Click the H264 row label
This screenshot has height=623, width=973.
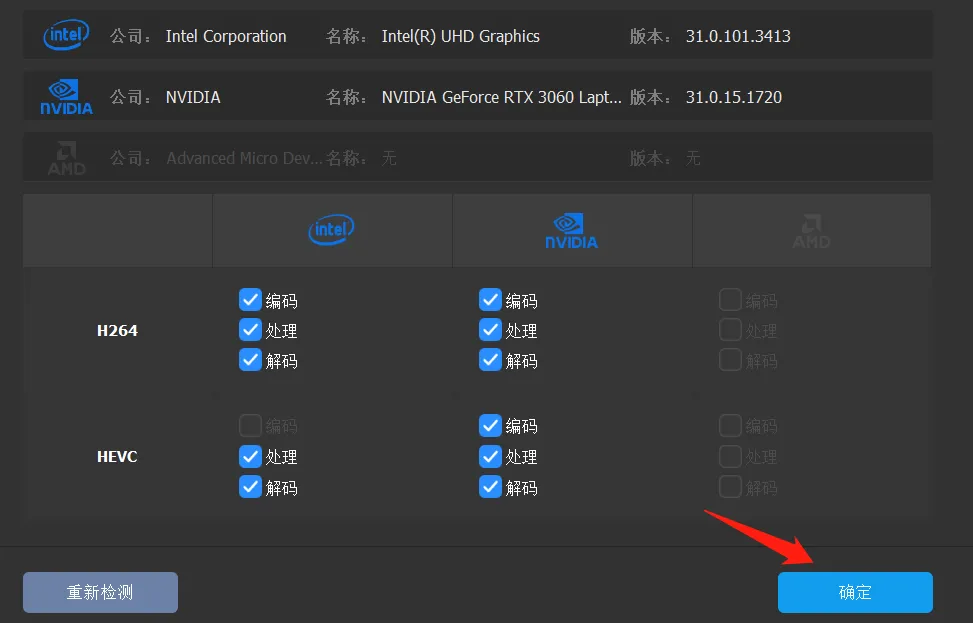(x=117, y=331)
